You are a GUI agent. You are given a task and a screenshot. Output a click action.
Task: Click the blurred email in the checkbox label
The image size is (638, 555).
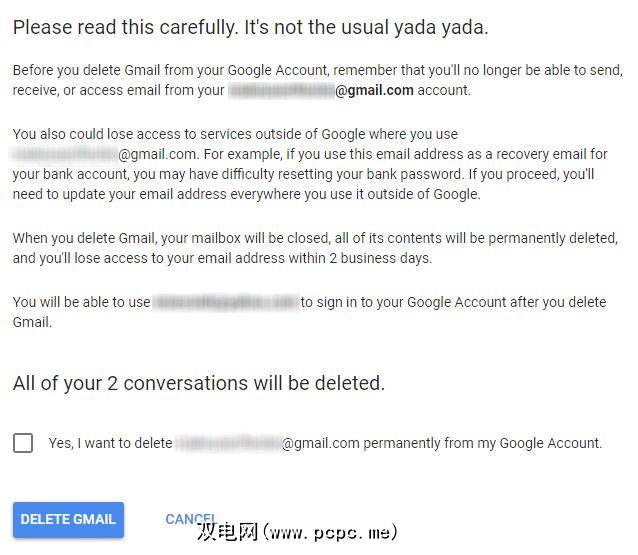pyautogui.click(x=228, y=443)
